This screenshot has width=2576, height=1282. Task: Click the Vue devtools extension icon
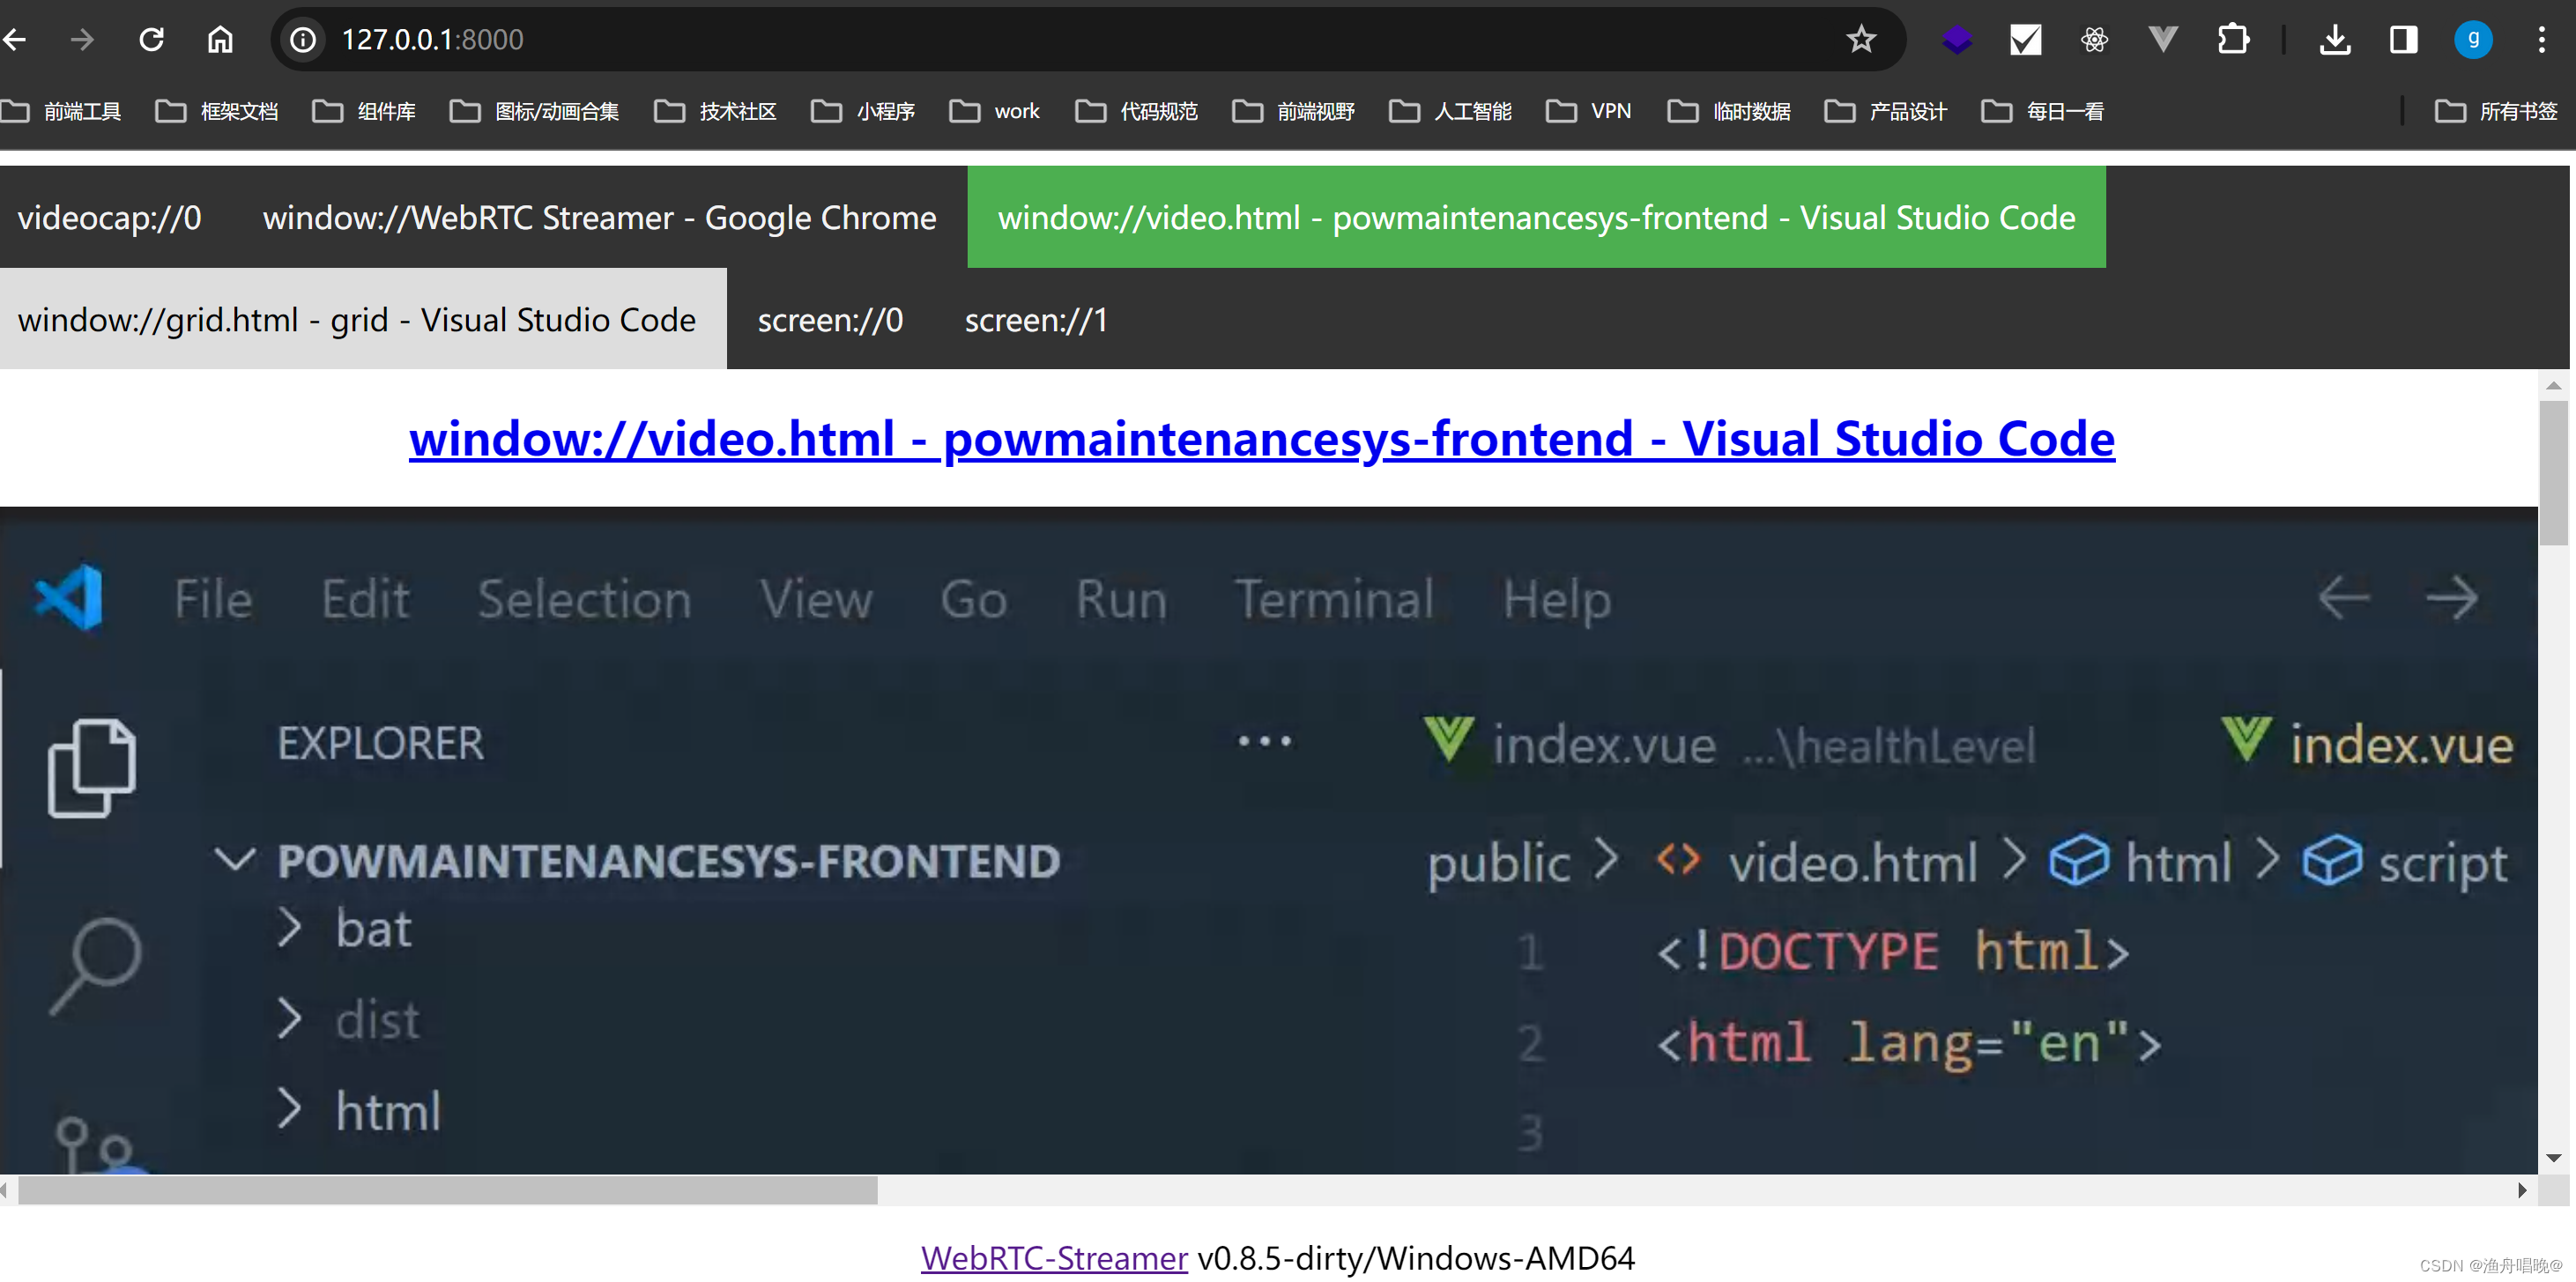click(x=2163, y=40)
